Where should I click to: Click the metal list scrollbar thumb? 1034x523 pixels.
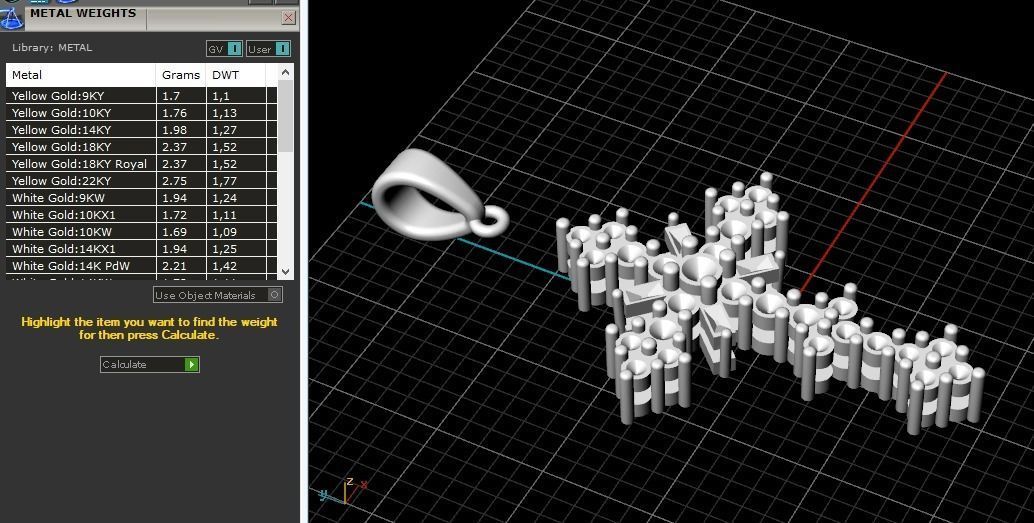click(x=285, y=117)
